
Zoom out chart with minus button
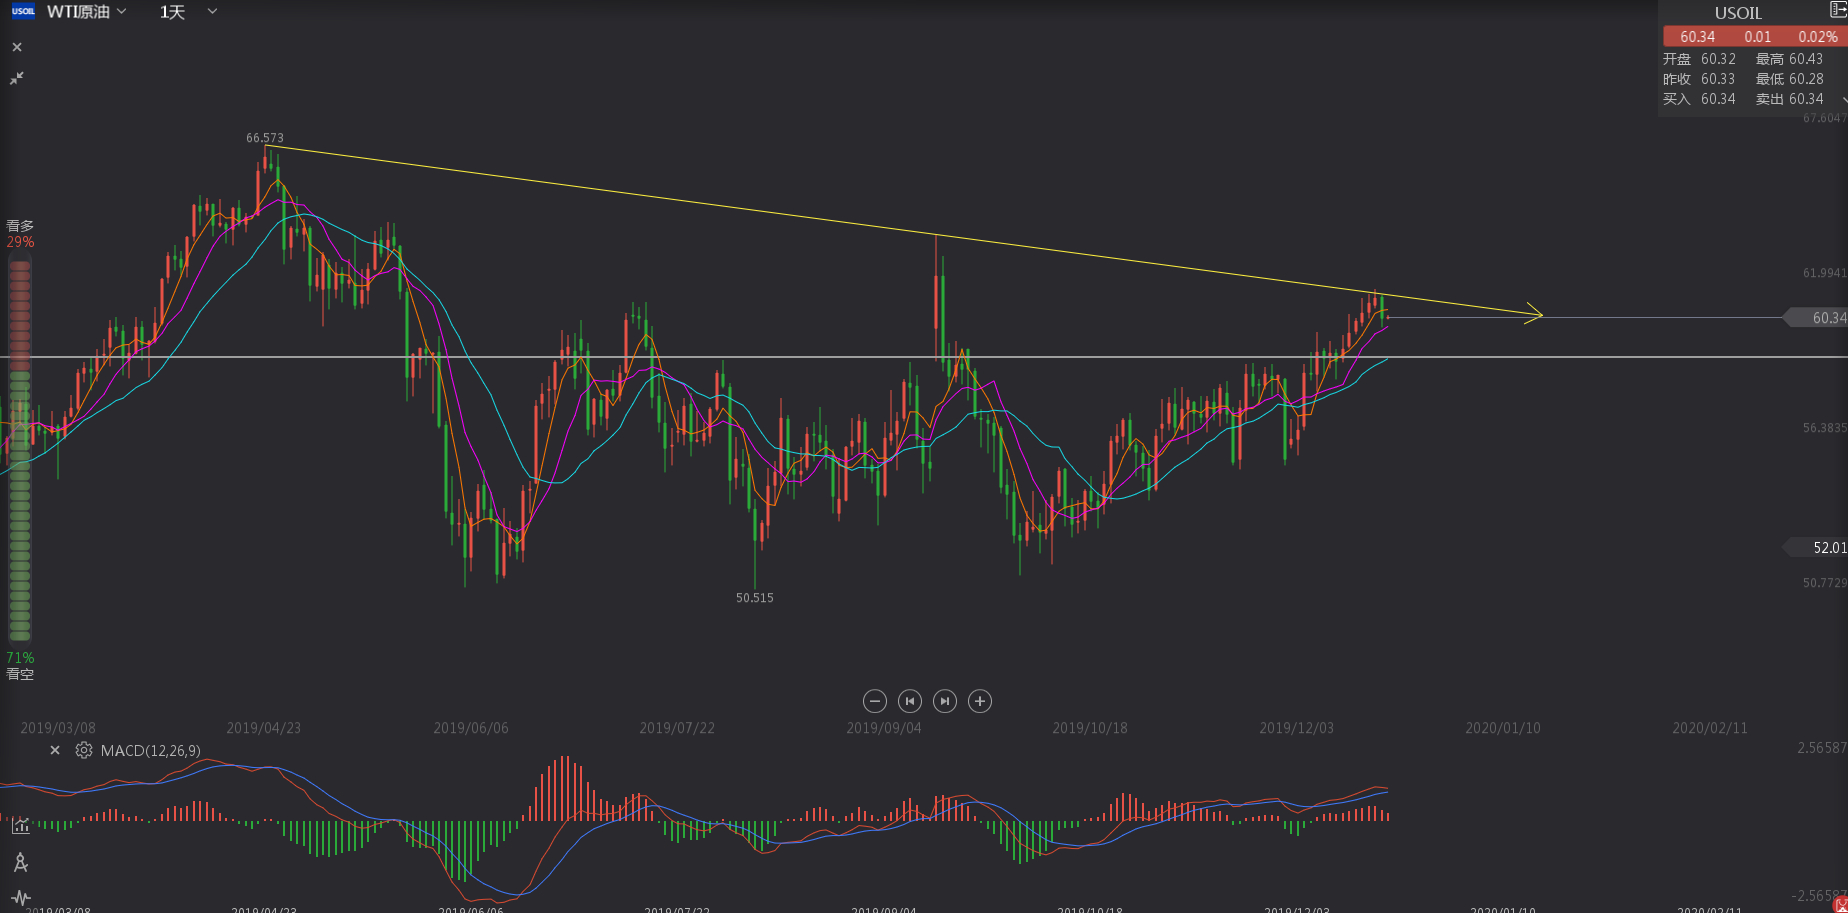click(x=875, y=701)
